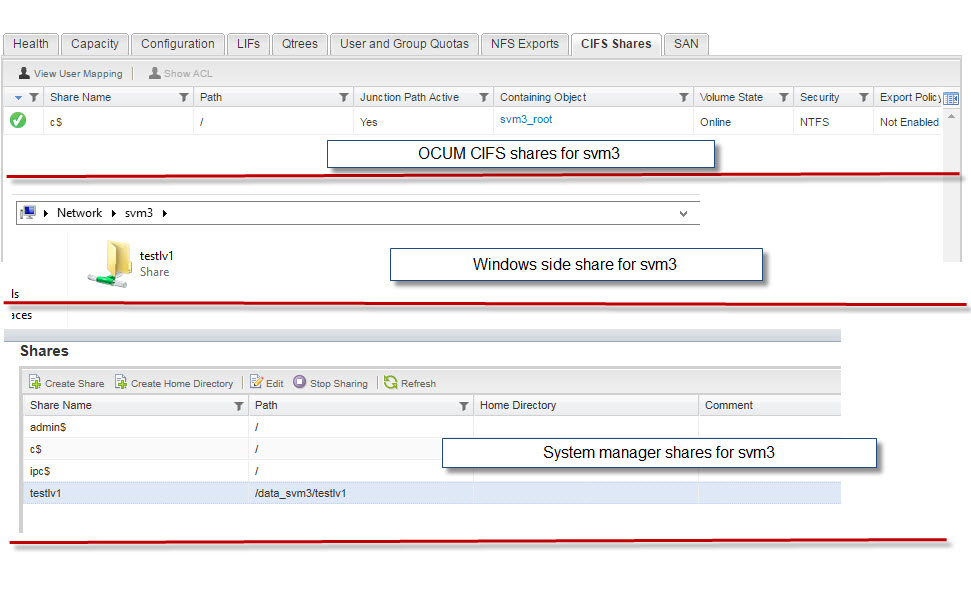Select the admin$ share row
Viewport: 971px width, 616px height.
(x=432, y=427)
